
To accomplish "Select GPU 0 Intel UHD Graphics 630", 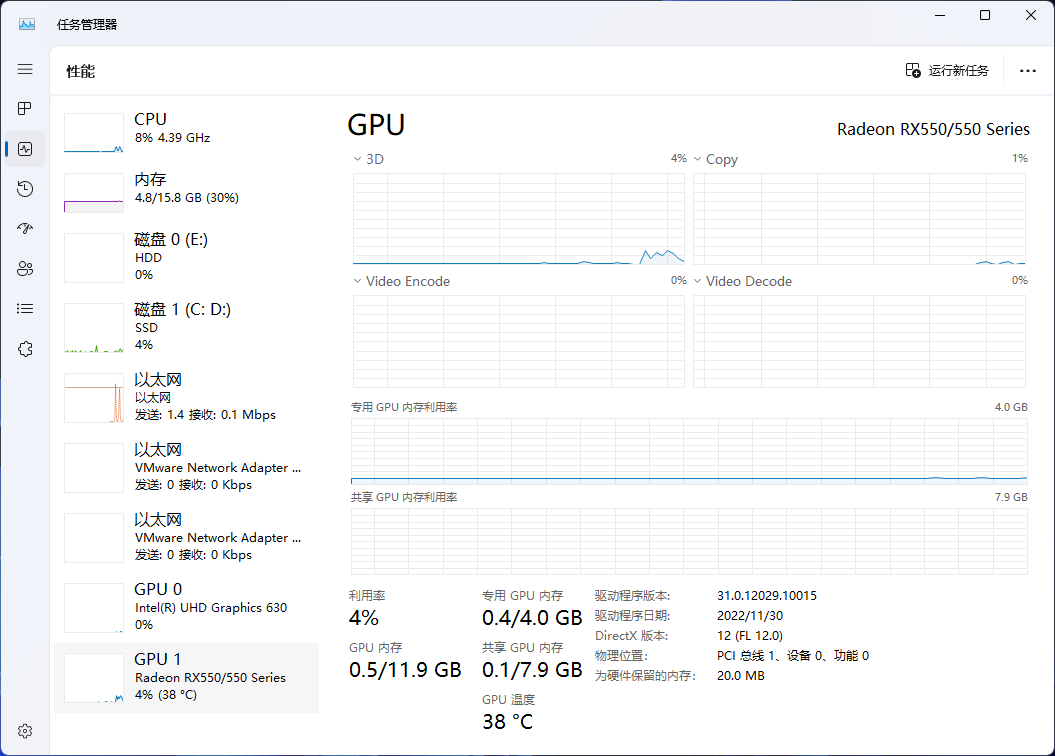I will [186, 607].
